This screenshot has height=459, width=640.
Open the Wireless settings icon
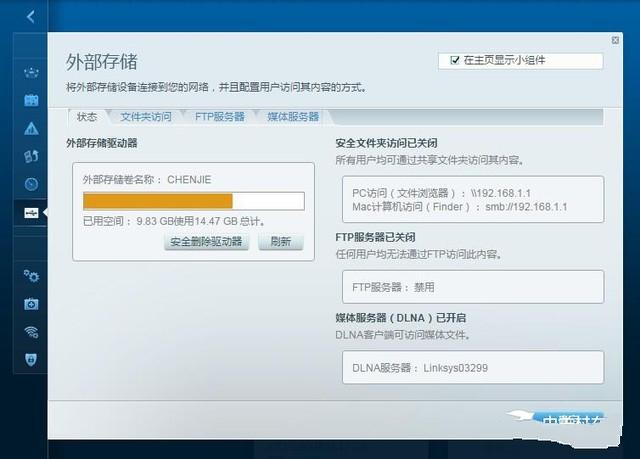click(31, 332)
